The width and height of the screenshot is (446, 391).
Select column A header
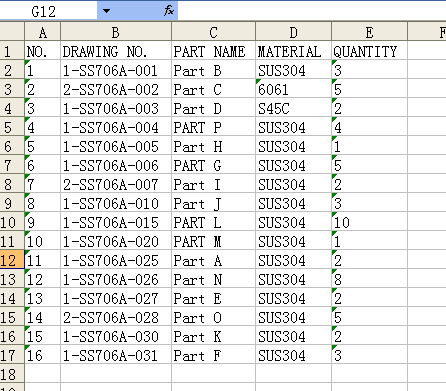pos(43,32)
